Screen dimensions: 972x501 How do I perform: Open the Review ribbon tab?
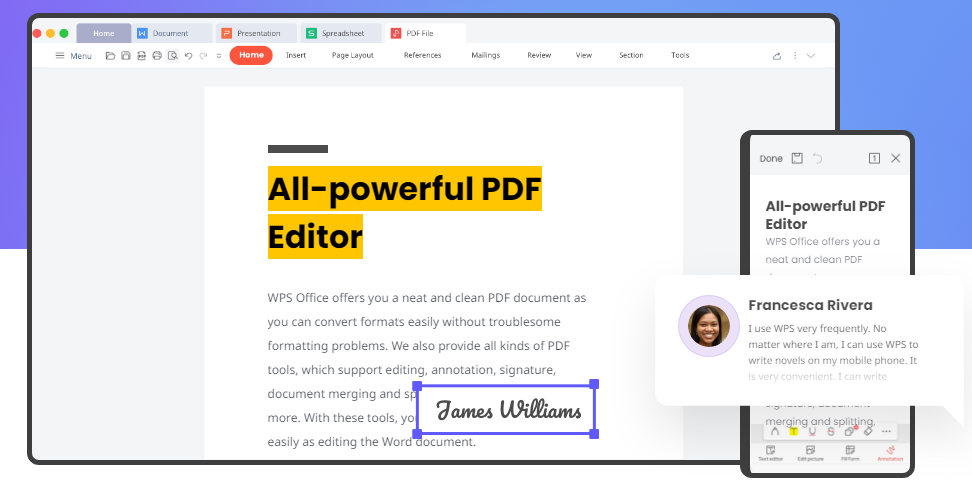point(539,55)
